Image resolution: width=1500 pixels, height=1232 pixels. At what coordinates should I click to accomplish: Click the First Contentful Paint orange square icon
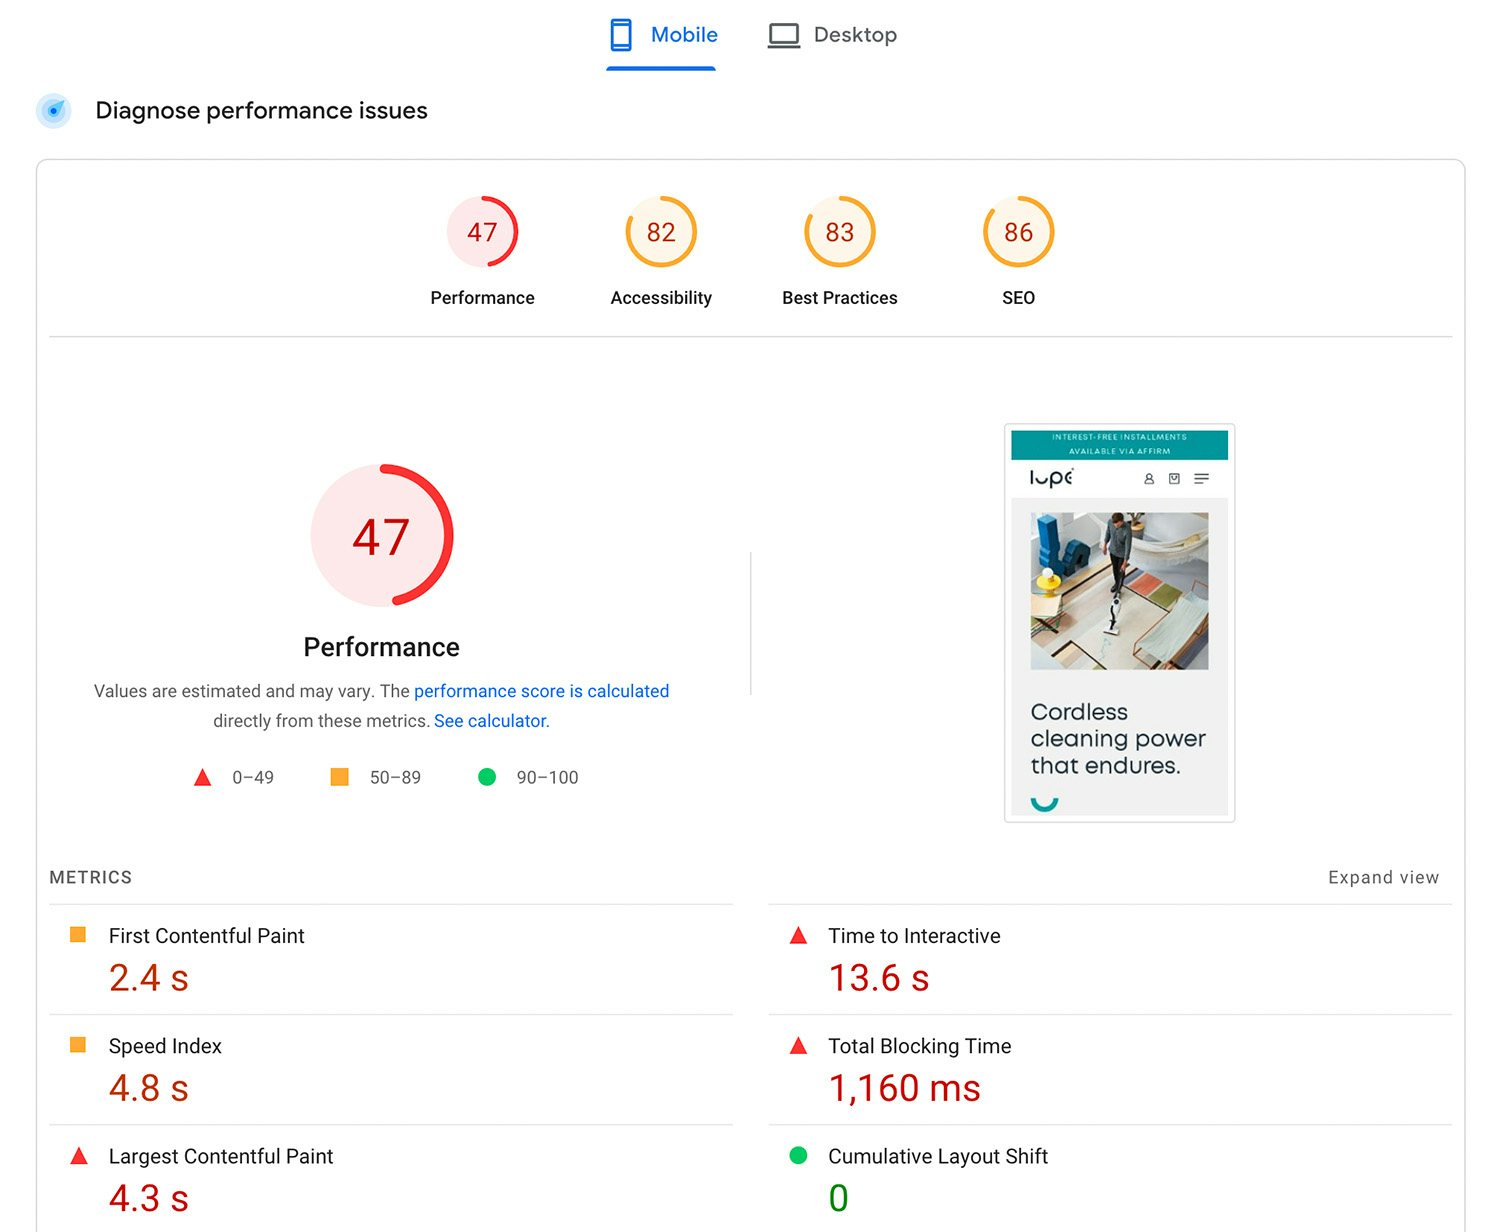[78, 935]
